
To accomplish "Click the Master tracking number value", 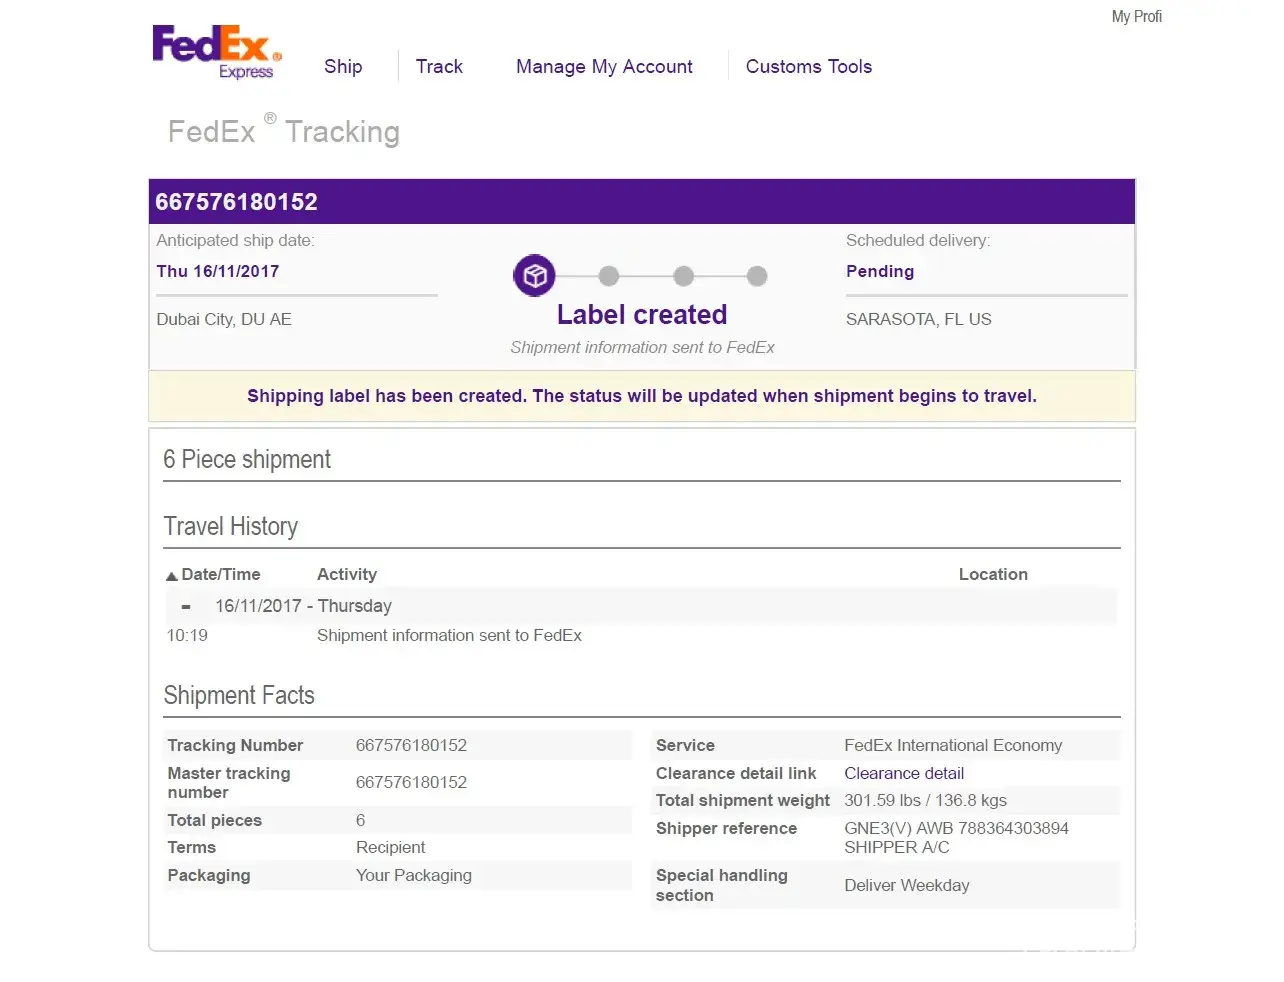I will click(411, 782).
